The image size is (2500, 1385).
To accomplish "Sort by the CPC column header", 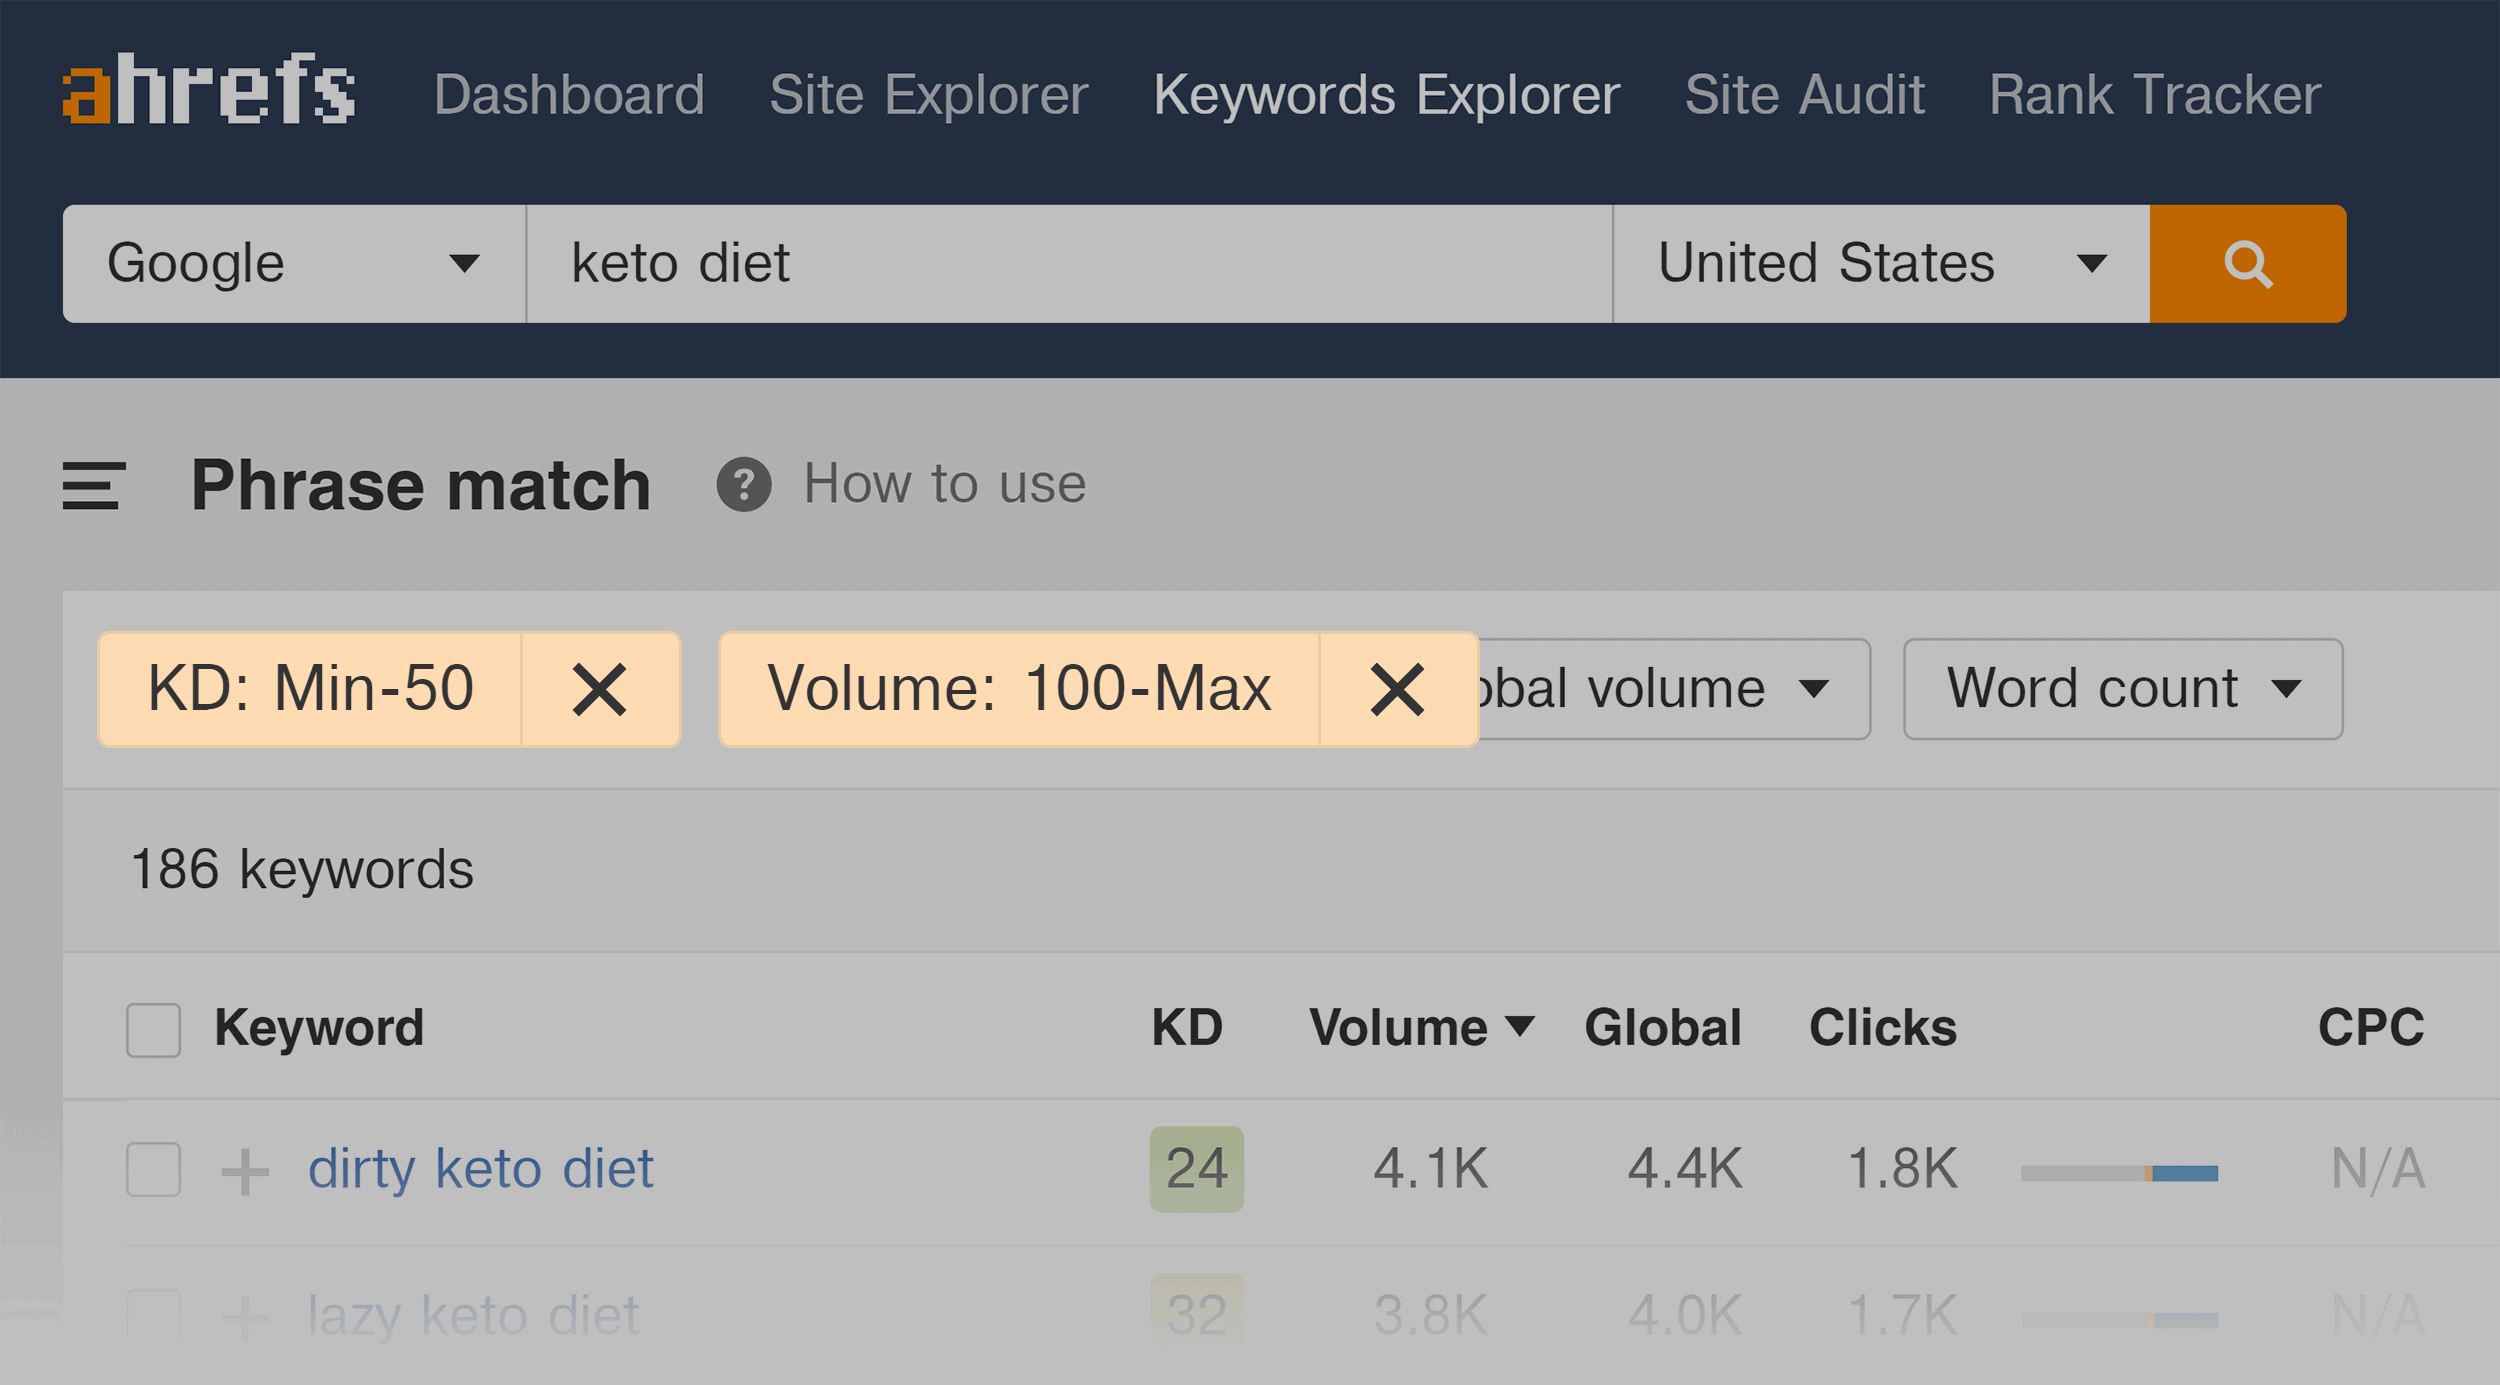I will pyautogui.click(x=2370, y=1028).
